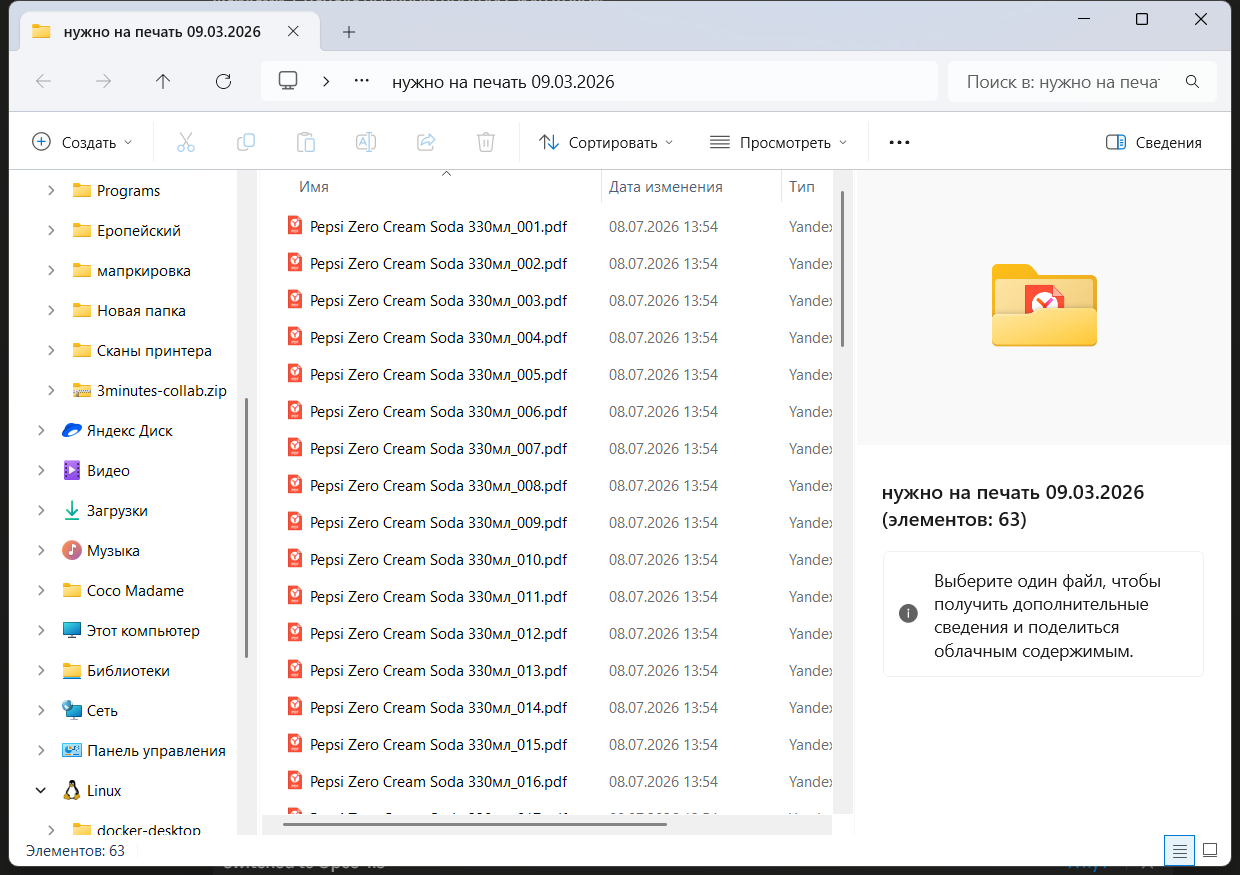This screenshot has width=1240, height=875.
Task: Open the Создать dropdown
Action: [x=82, y=142]
